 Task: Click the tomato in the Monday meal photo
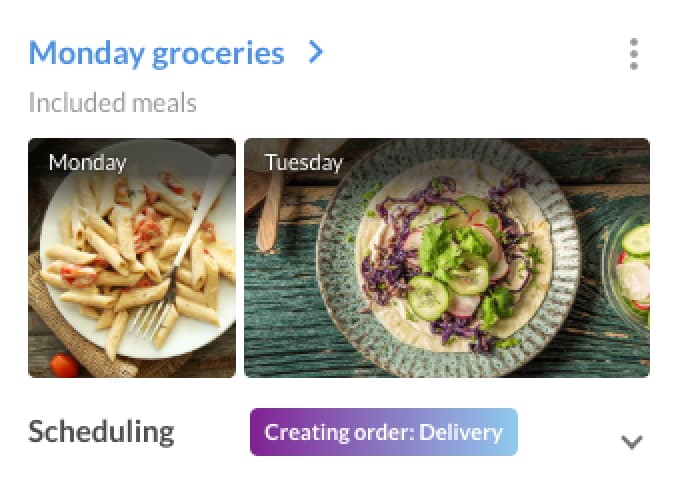[64, 364]
